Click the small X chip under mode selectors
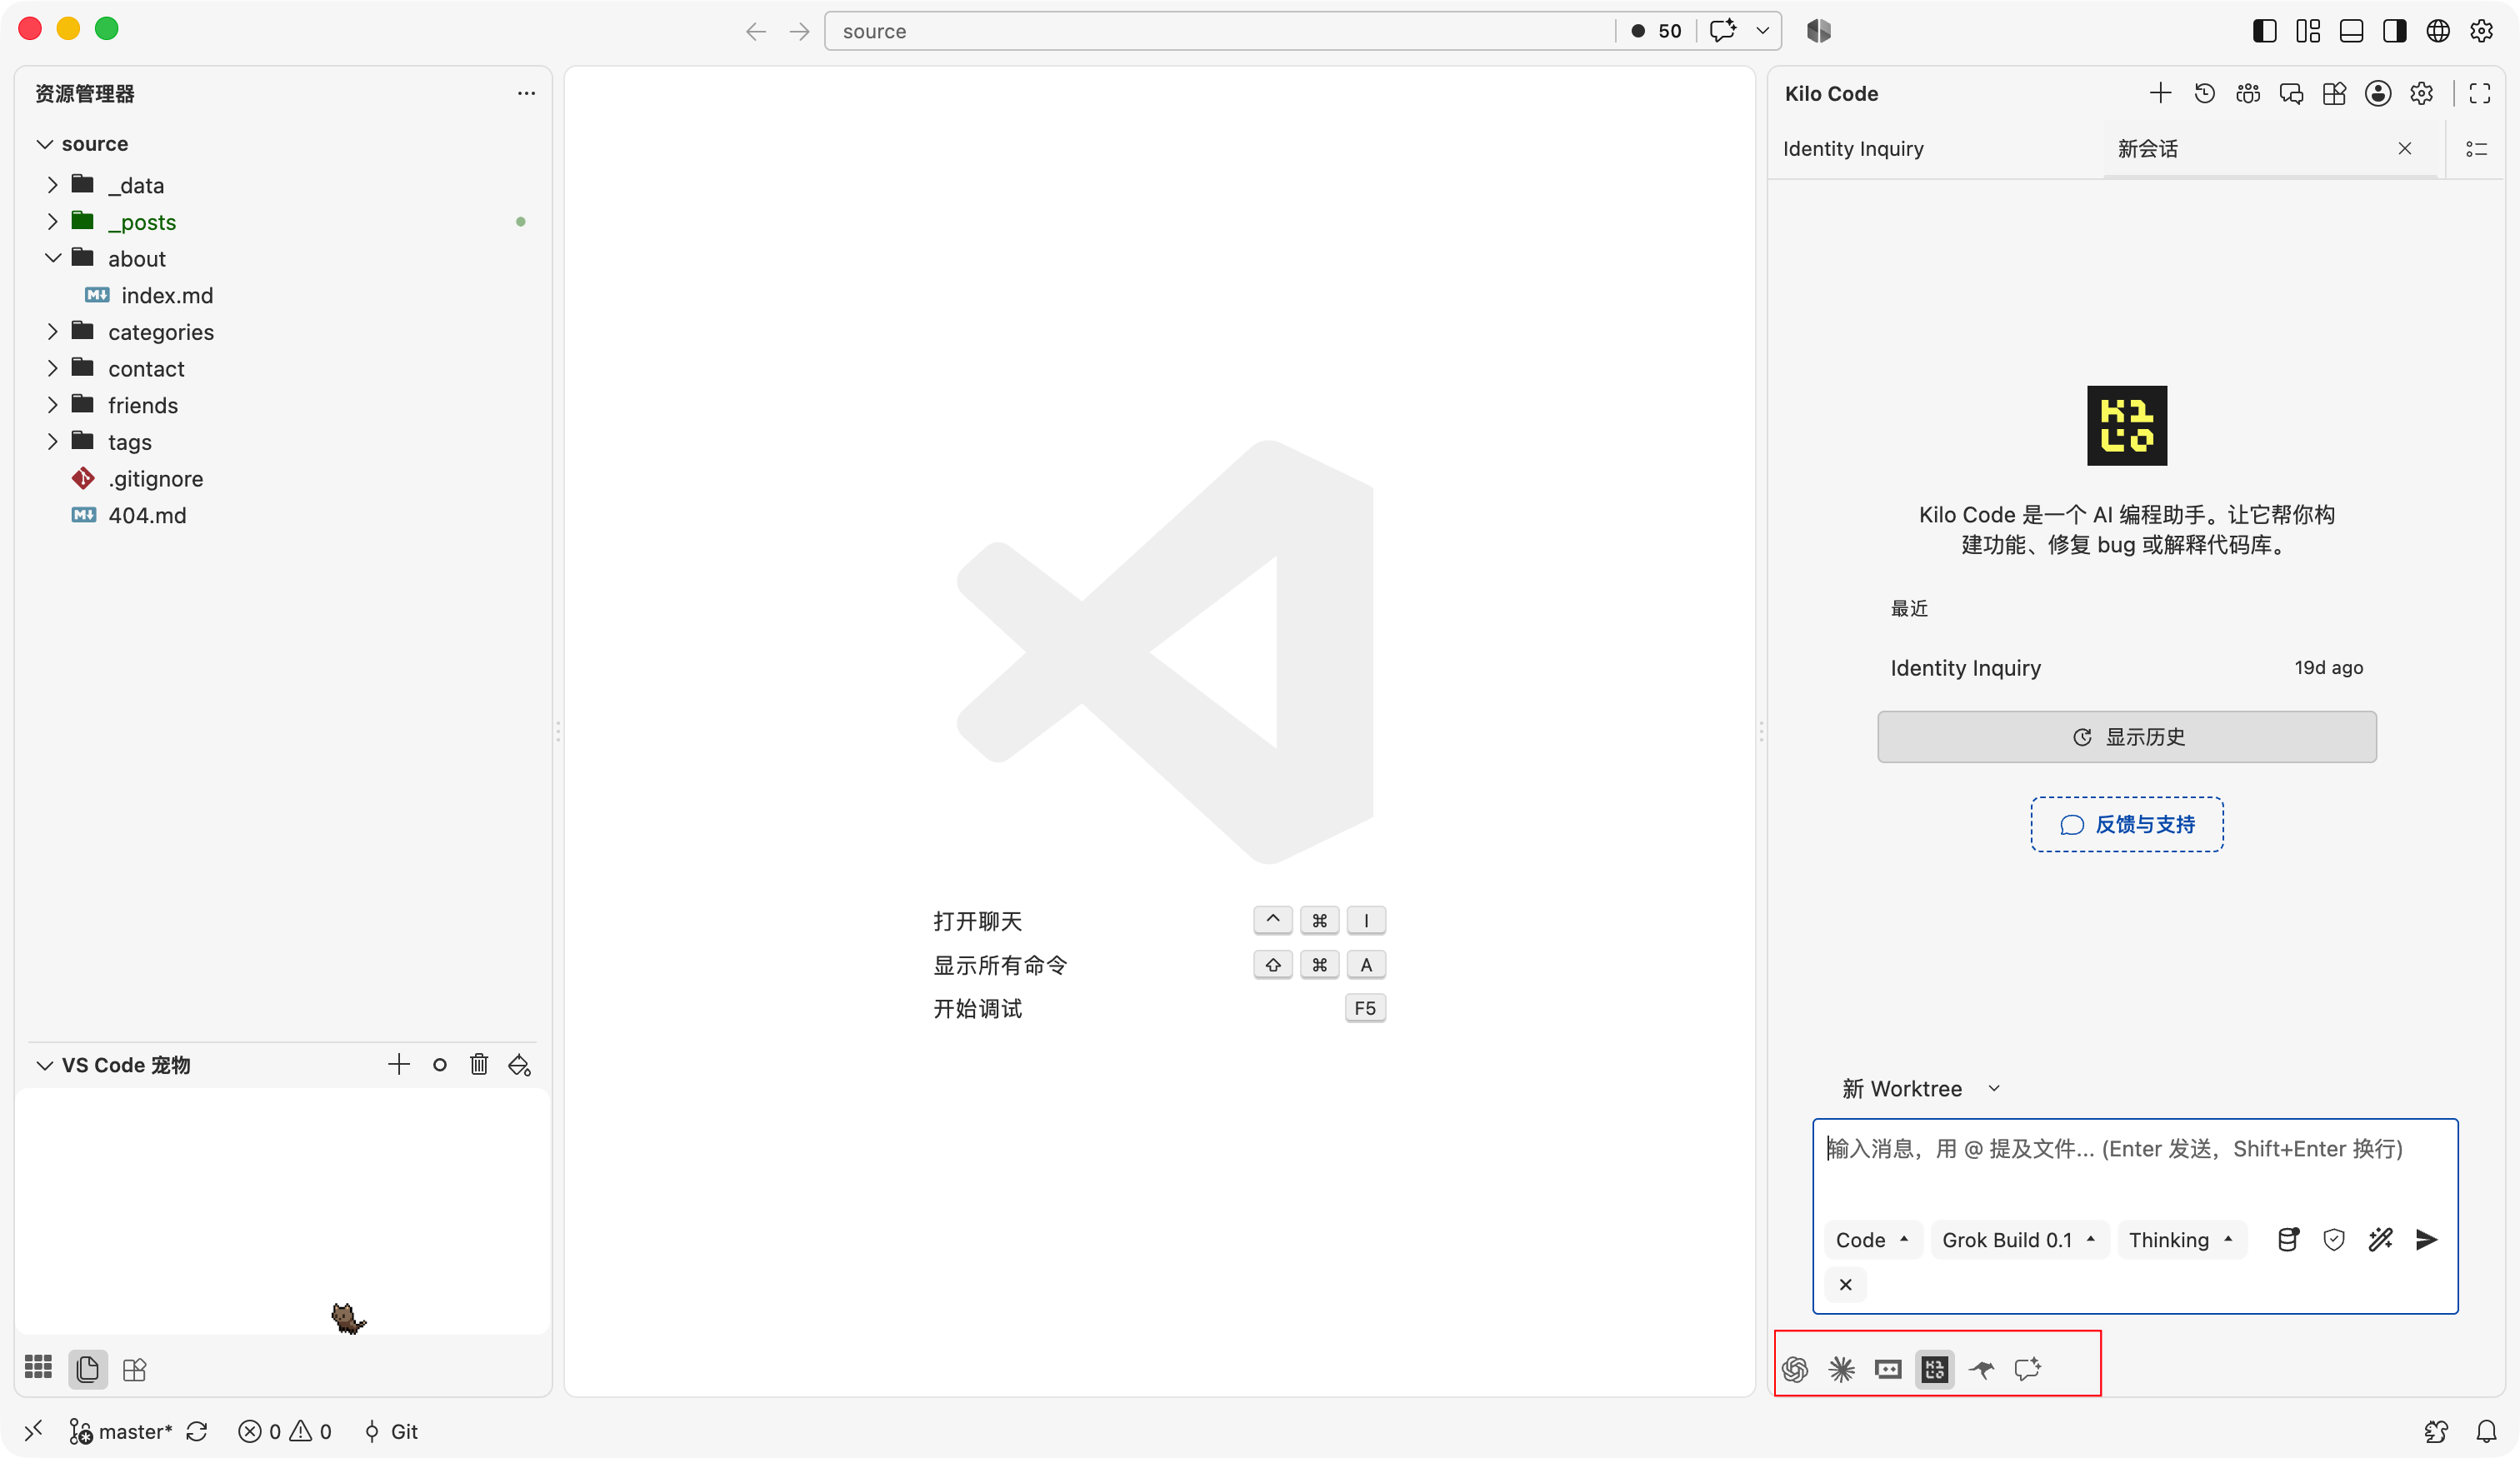The height and width of the screenshot is (1458, 2520). (1846, 1284)
